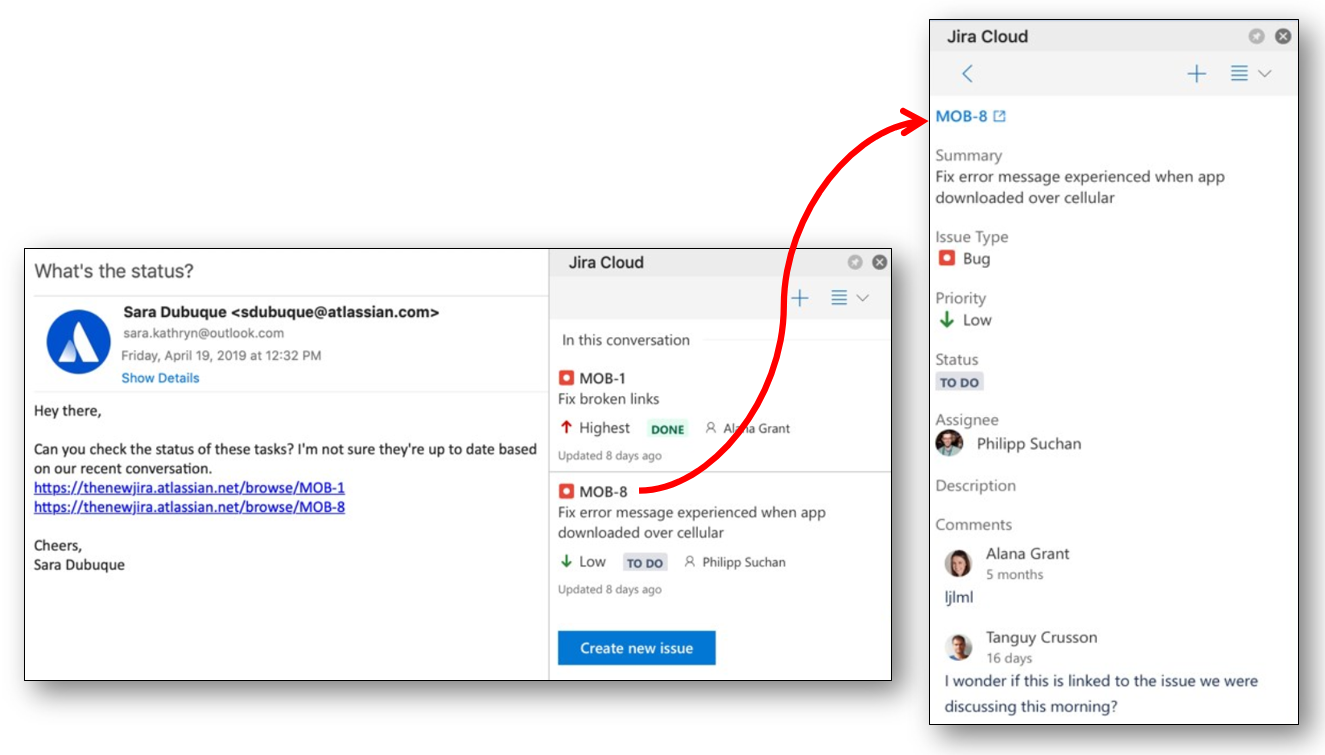Click the Bug issue type icon in detail panel
Screen dimensions: 1325x755
(947, 258)
